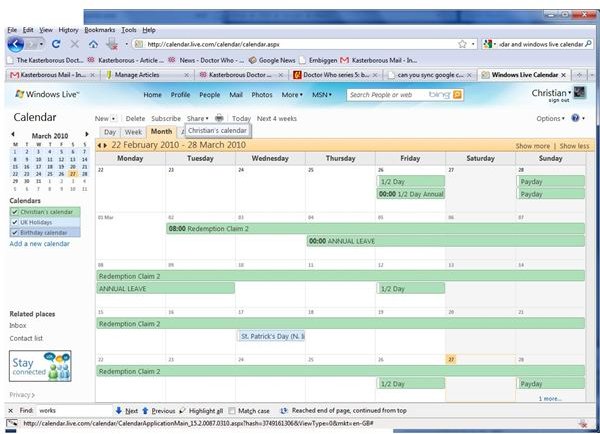
Task: Click the browser Back arrow button
Action: coord(15,44)
